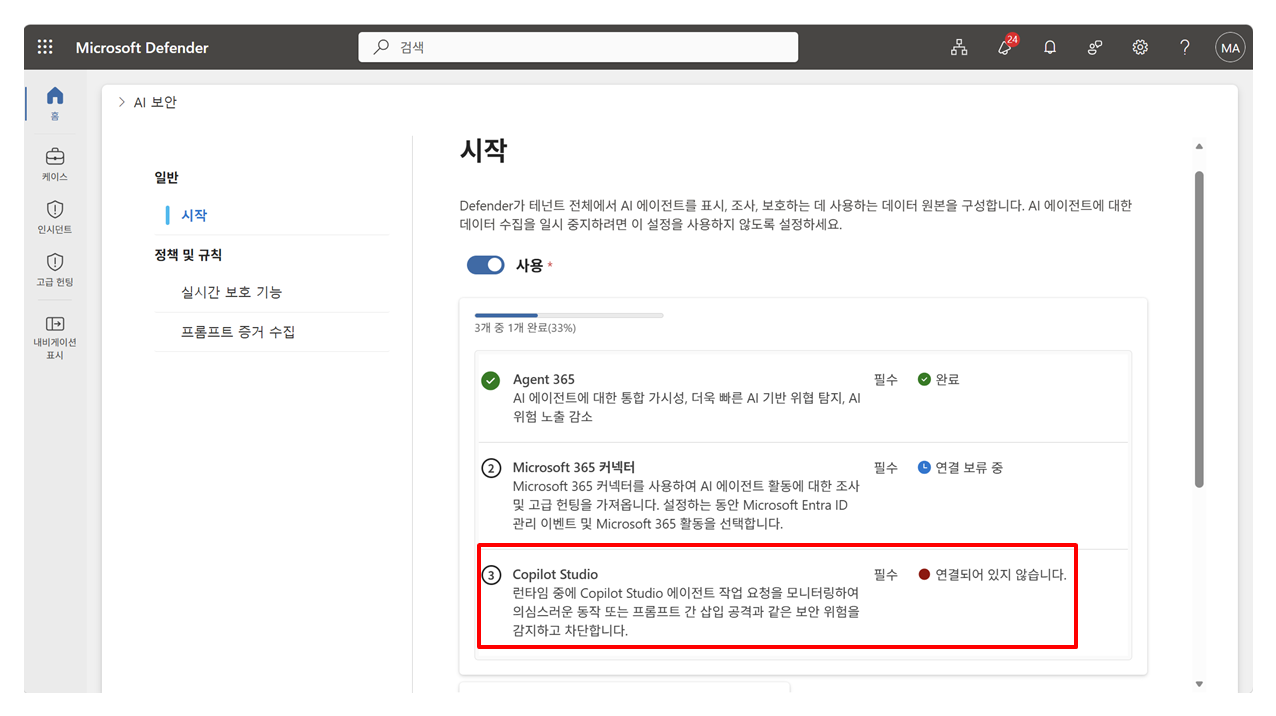The width and height of the screenshot is (1276, 716).
Task: Click the Agent 365 completed step
Action: pos(803,397)
